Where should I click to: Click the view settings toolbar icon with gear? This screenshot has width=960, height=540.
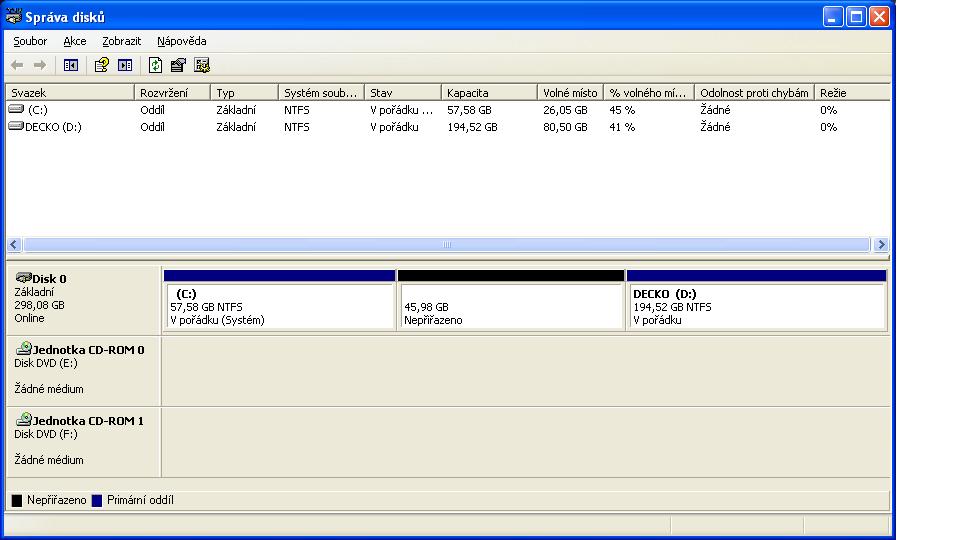202,65
